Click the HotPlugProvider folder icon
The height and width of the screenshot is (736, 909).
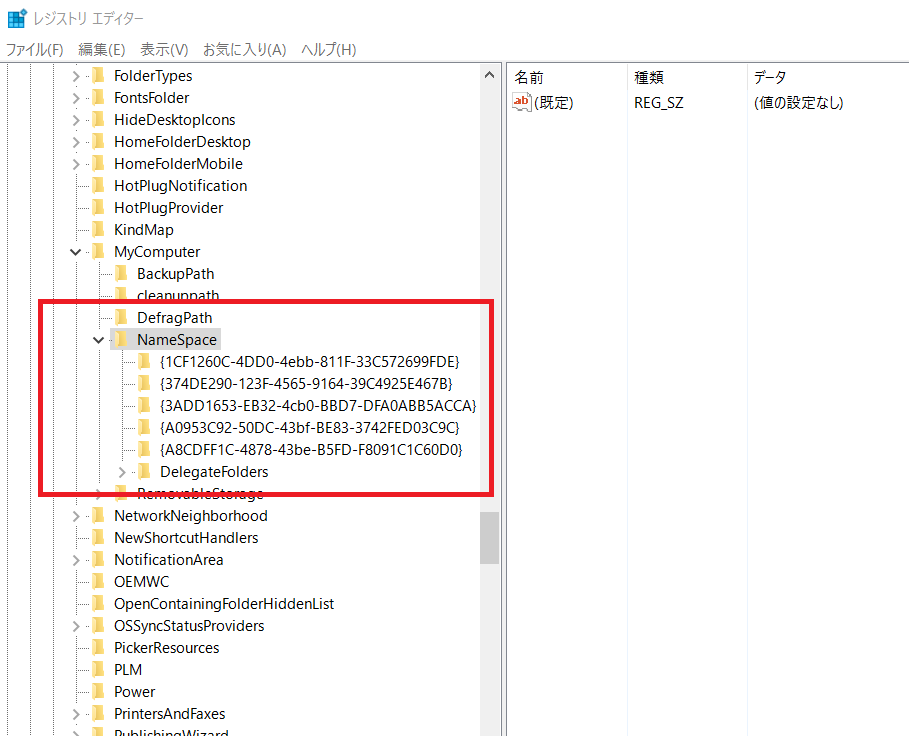coord(99,207)
